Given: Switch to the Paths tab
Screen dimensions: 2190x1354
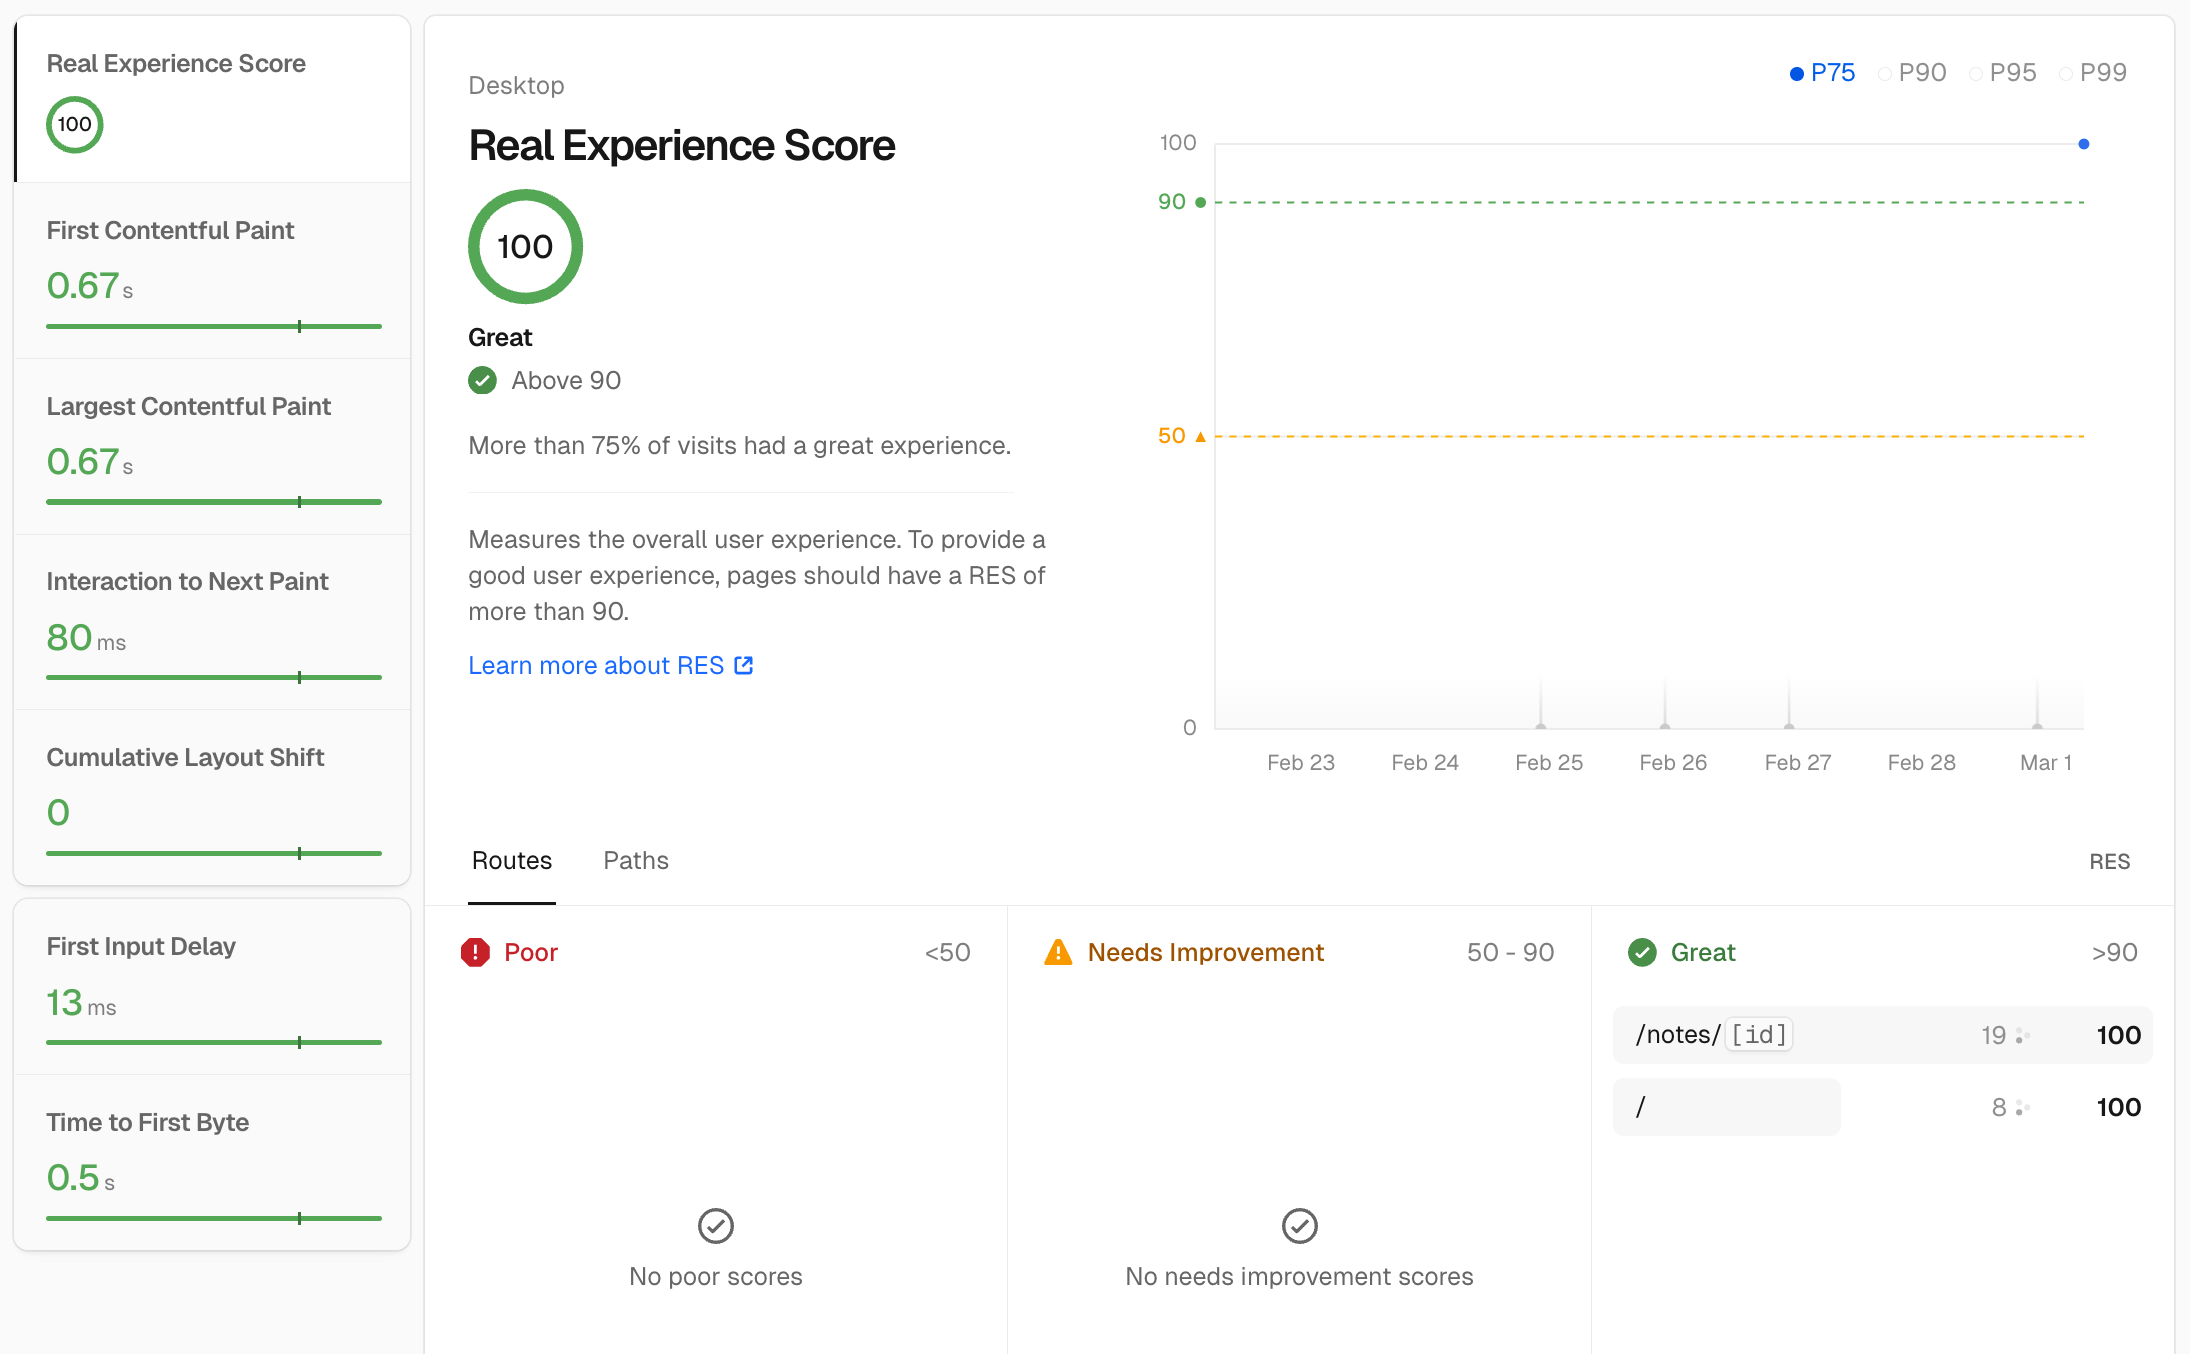Looking at the screenshot, I should [x=635, y=860].
